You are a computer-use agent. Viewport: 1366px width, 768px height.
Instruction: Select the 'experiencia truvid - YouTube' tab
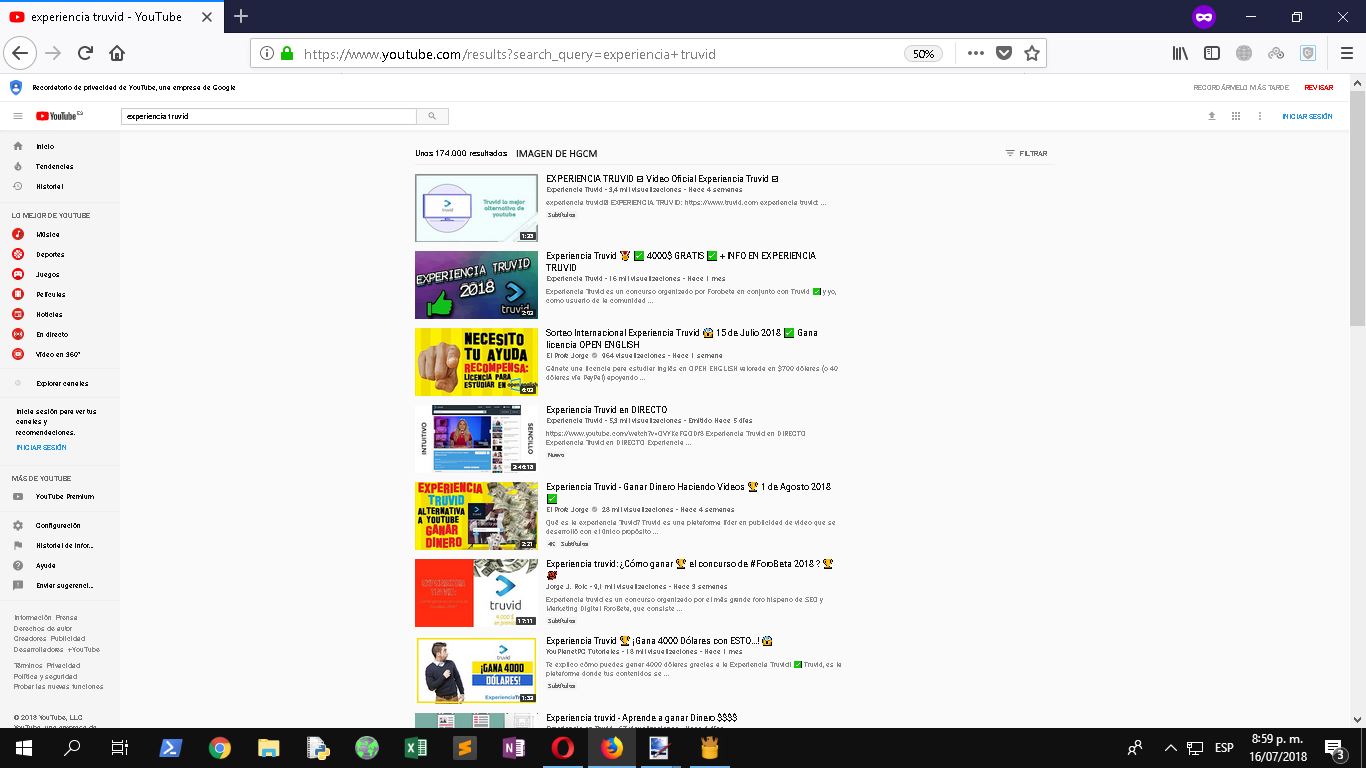[113, 17]
